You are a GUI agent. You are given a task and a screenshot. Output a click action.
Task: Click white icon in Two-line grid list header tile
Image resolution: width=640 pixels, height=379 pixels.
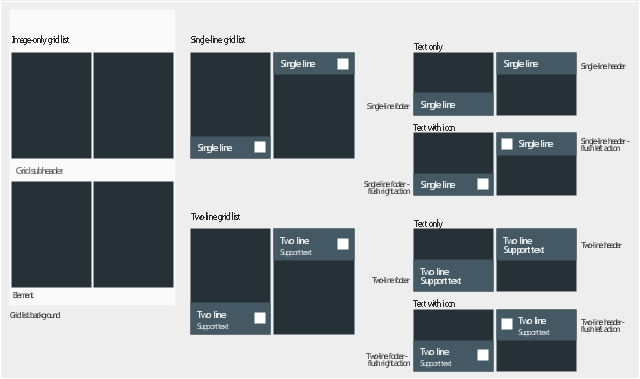click(343, 244)
